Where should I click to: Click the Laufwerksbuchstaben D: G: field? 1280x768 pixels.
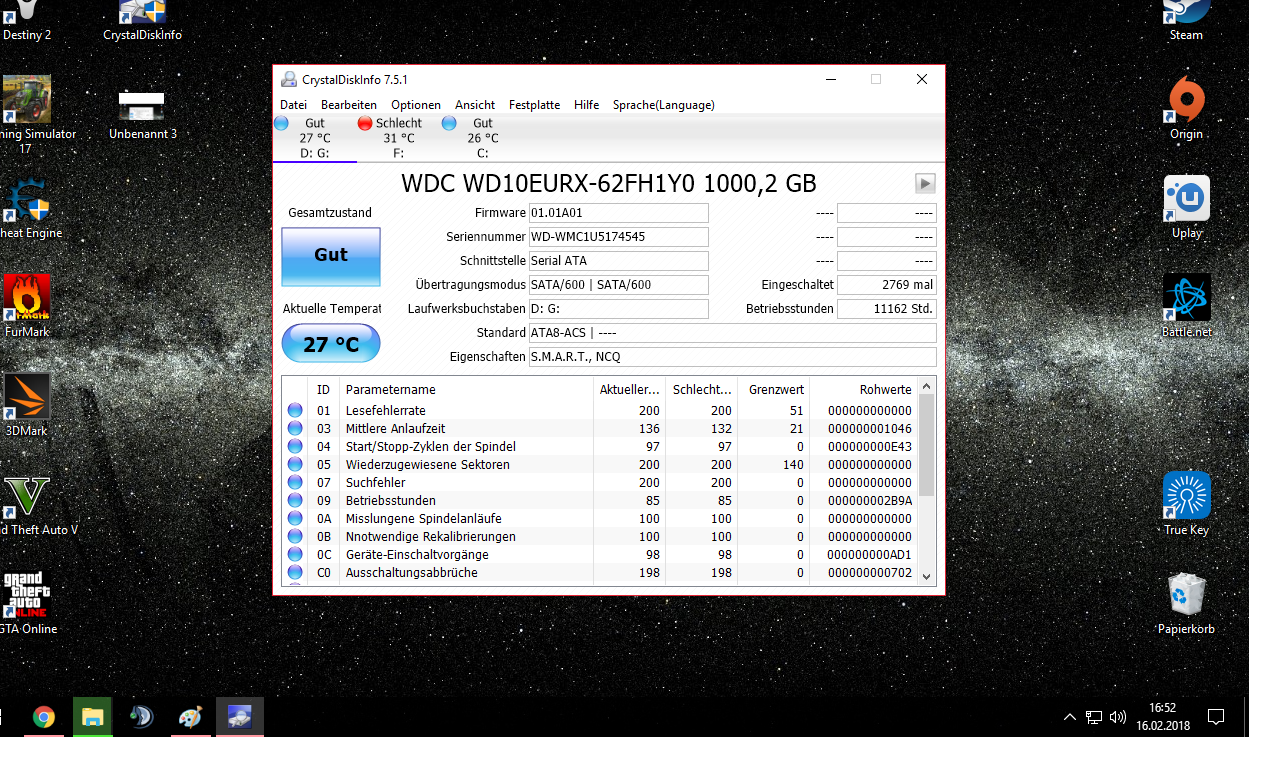tap(618, 309)
